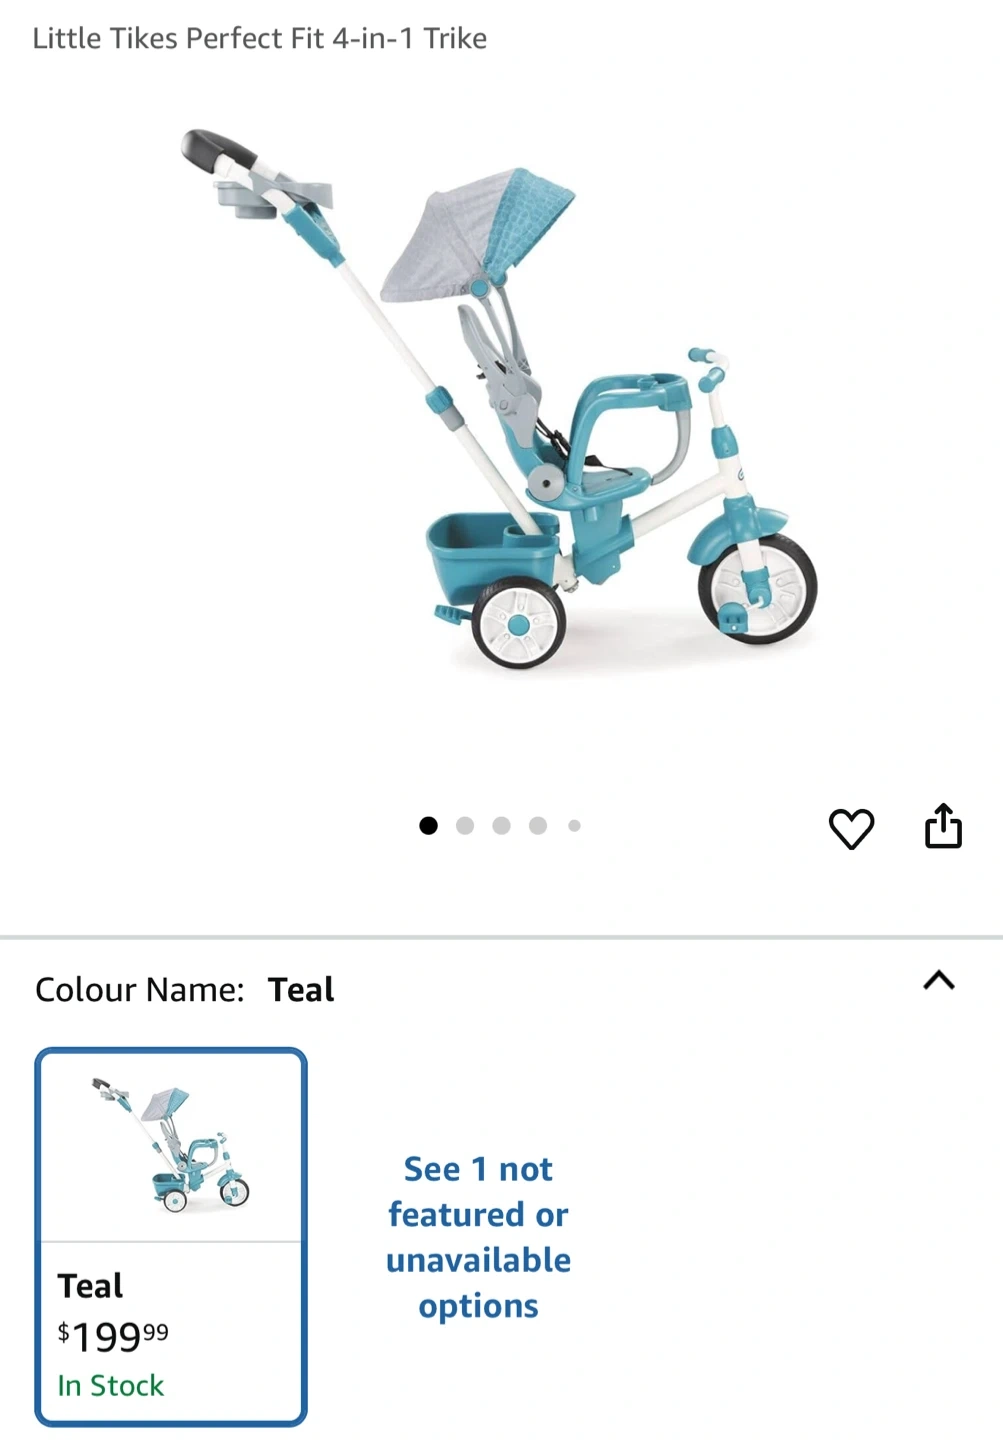
Task: Tap the Colour Name label text
Action: [x=140, y=989]
